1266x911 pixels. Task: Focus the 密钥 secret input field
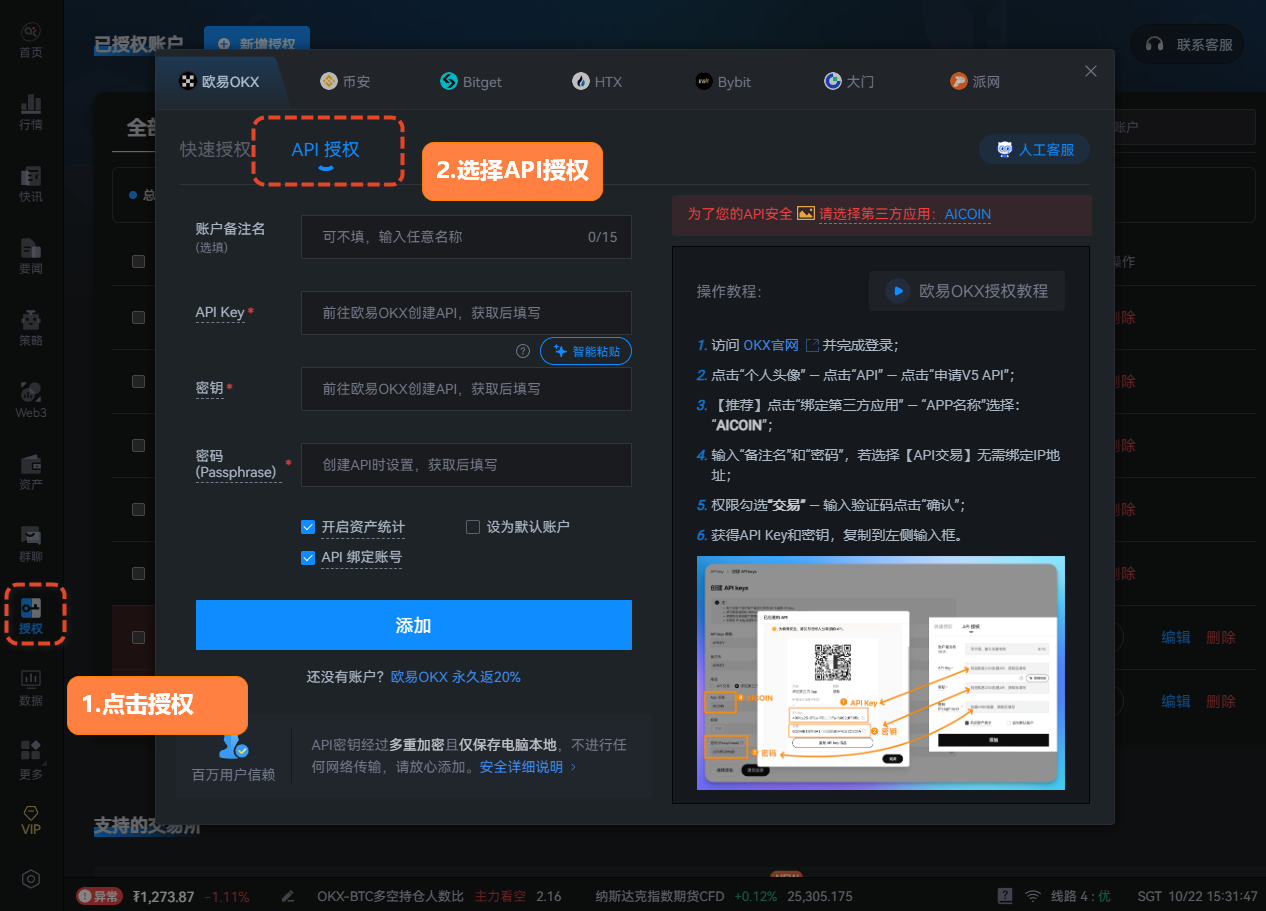click(466, 389)
